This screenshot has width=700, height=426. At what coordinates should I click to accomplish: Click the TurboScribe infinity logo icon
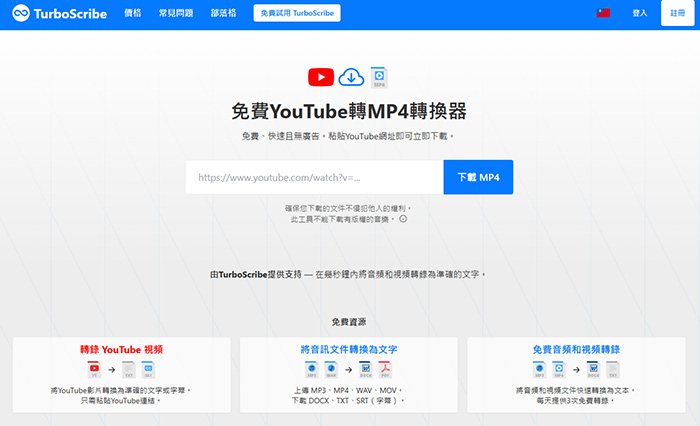point(21,13)
